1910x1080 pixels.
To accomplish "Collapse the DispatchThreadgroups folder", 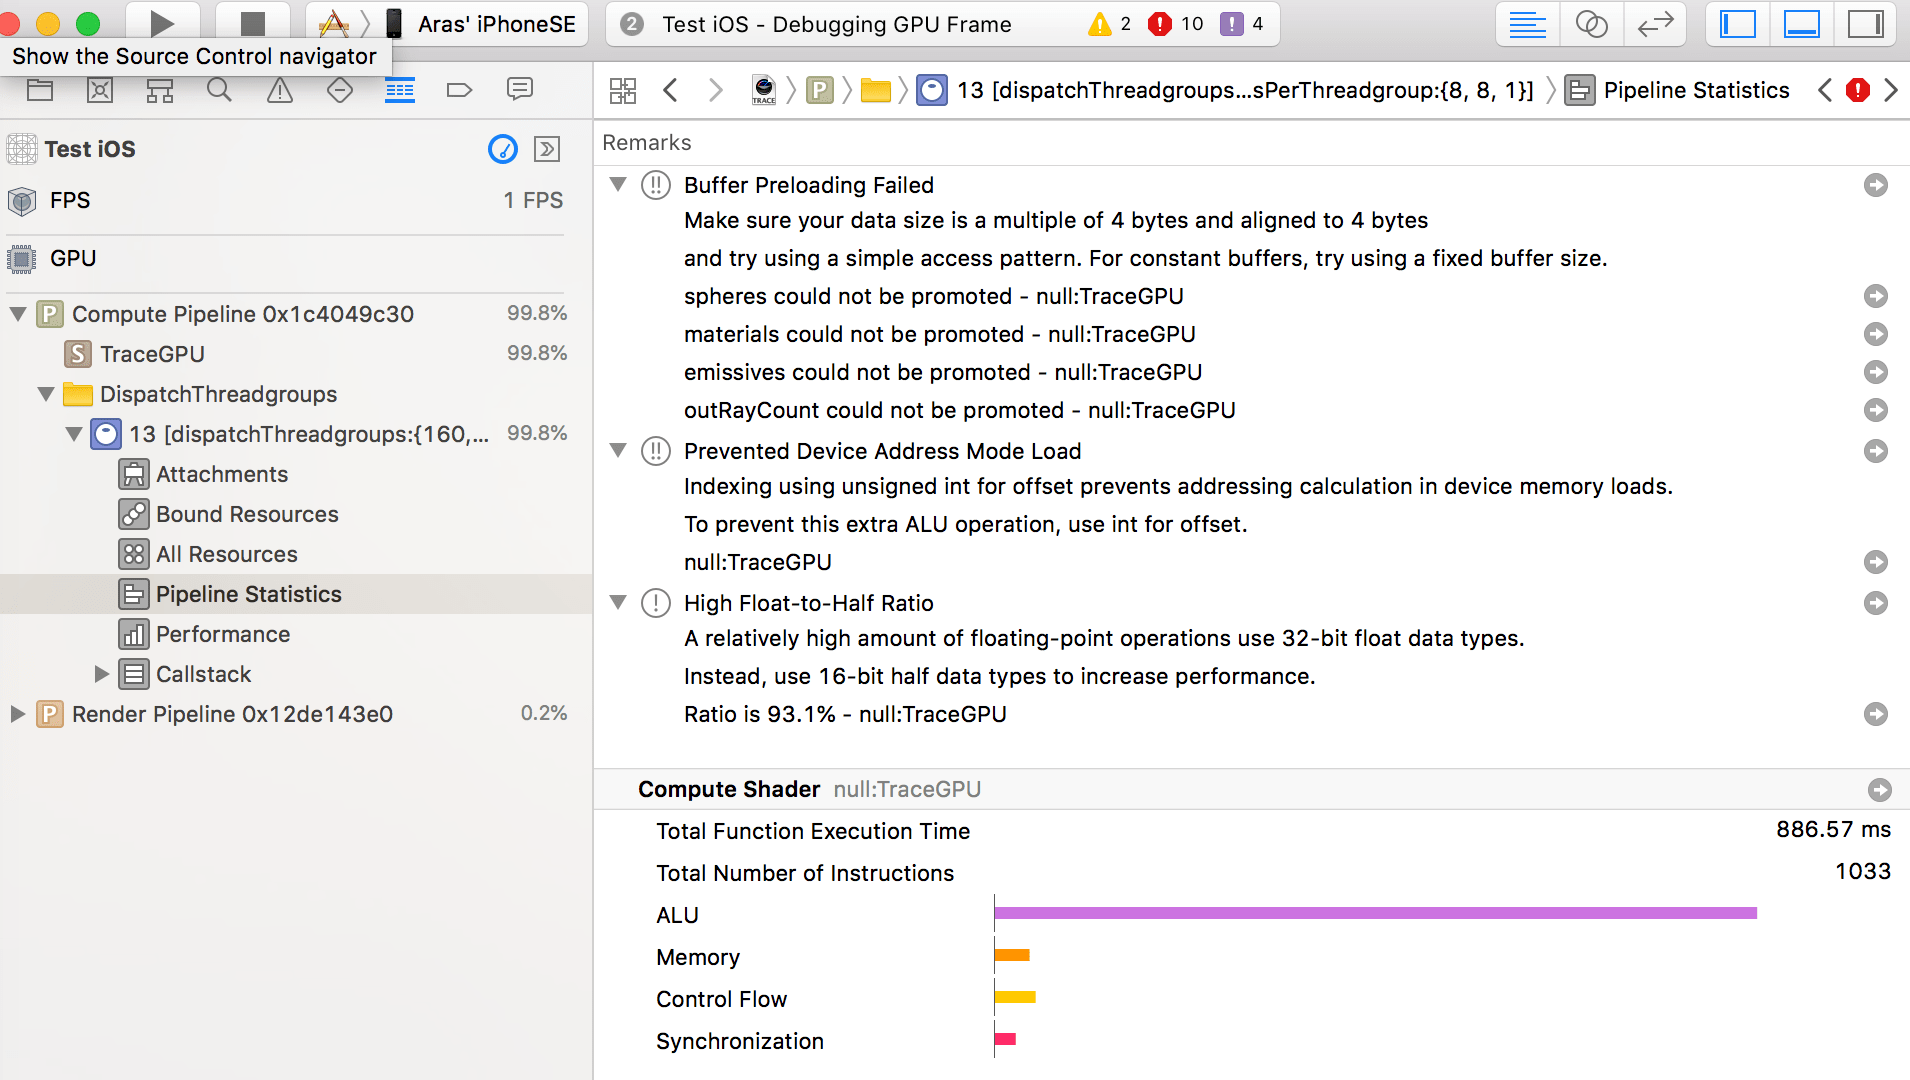I will pos(46,394).
